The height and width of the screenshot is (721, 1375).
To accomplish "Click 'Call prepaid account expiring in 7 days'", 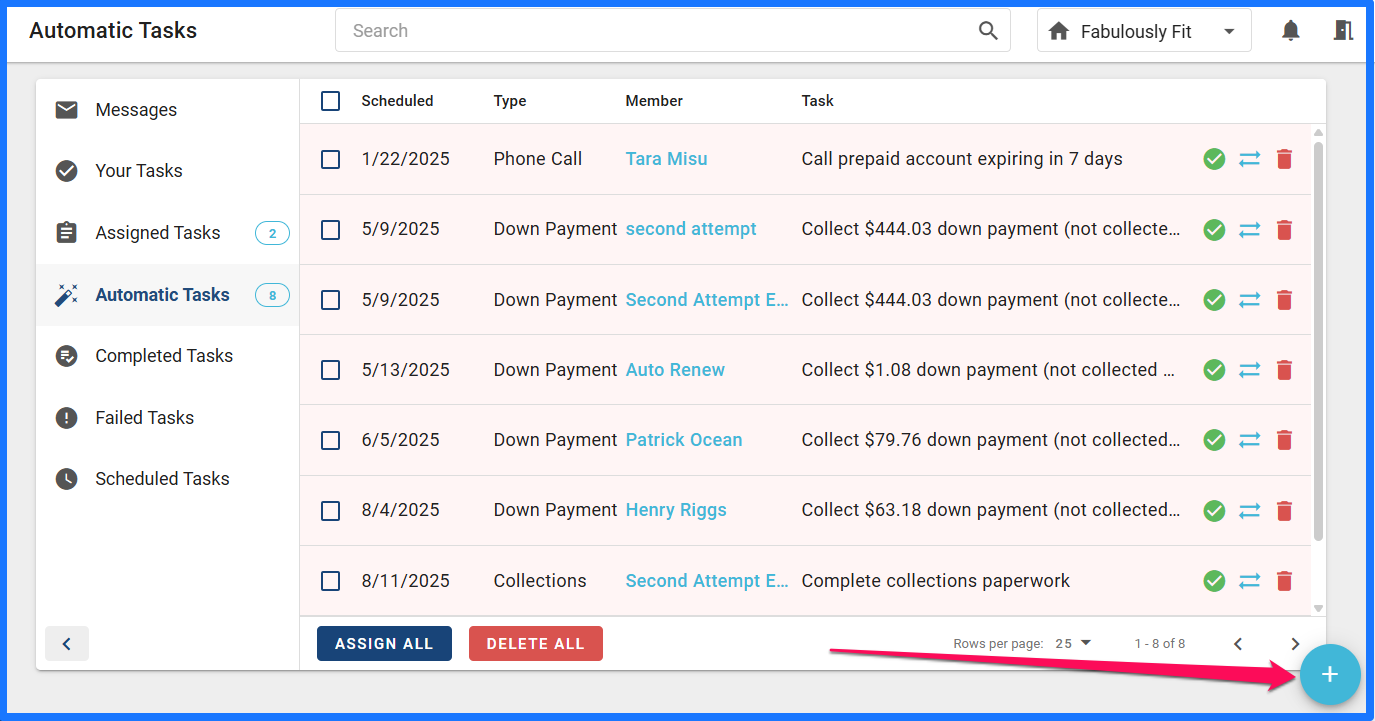I will 962,159.
